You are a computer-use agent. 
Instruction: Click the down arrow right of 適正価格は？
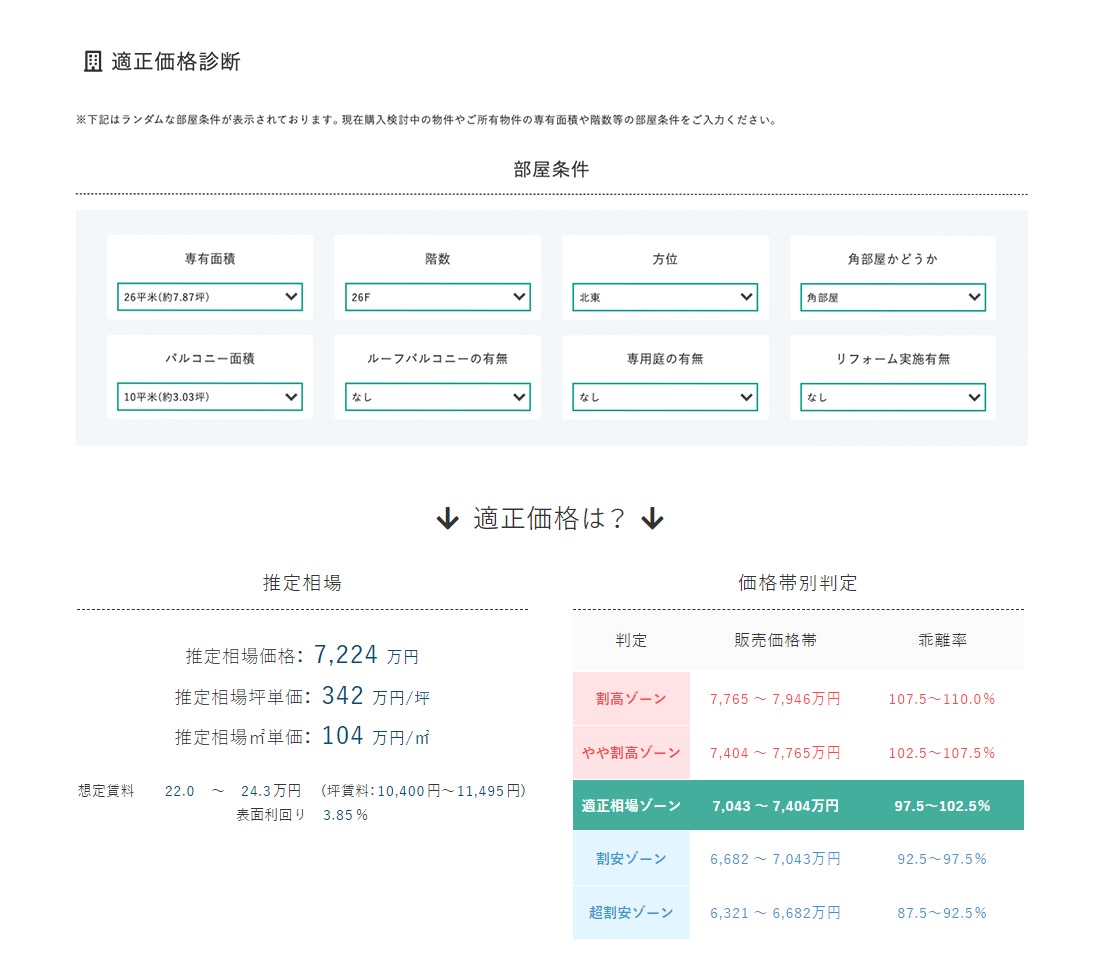point(652,519)
